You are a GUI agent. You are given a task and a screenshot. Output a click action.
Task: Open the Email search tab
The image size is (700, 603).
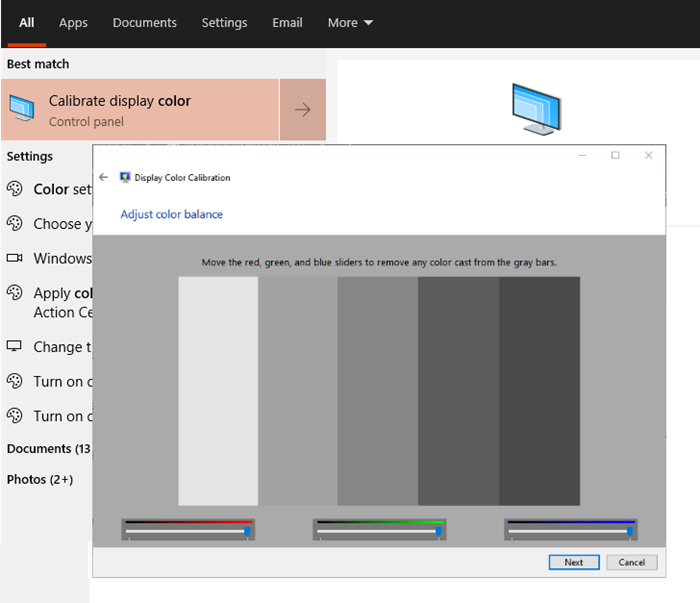coord(288,23)
